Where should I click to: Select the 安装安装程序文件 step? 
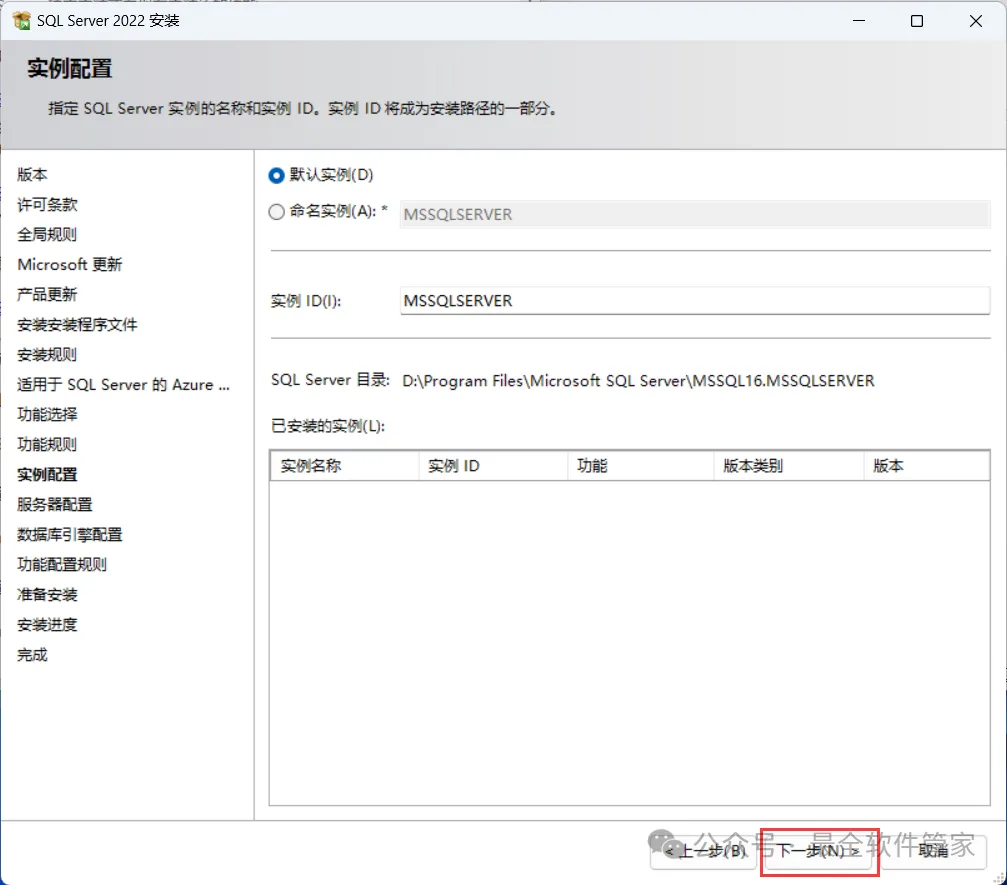tap(77, 325)
